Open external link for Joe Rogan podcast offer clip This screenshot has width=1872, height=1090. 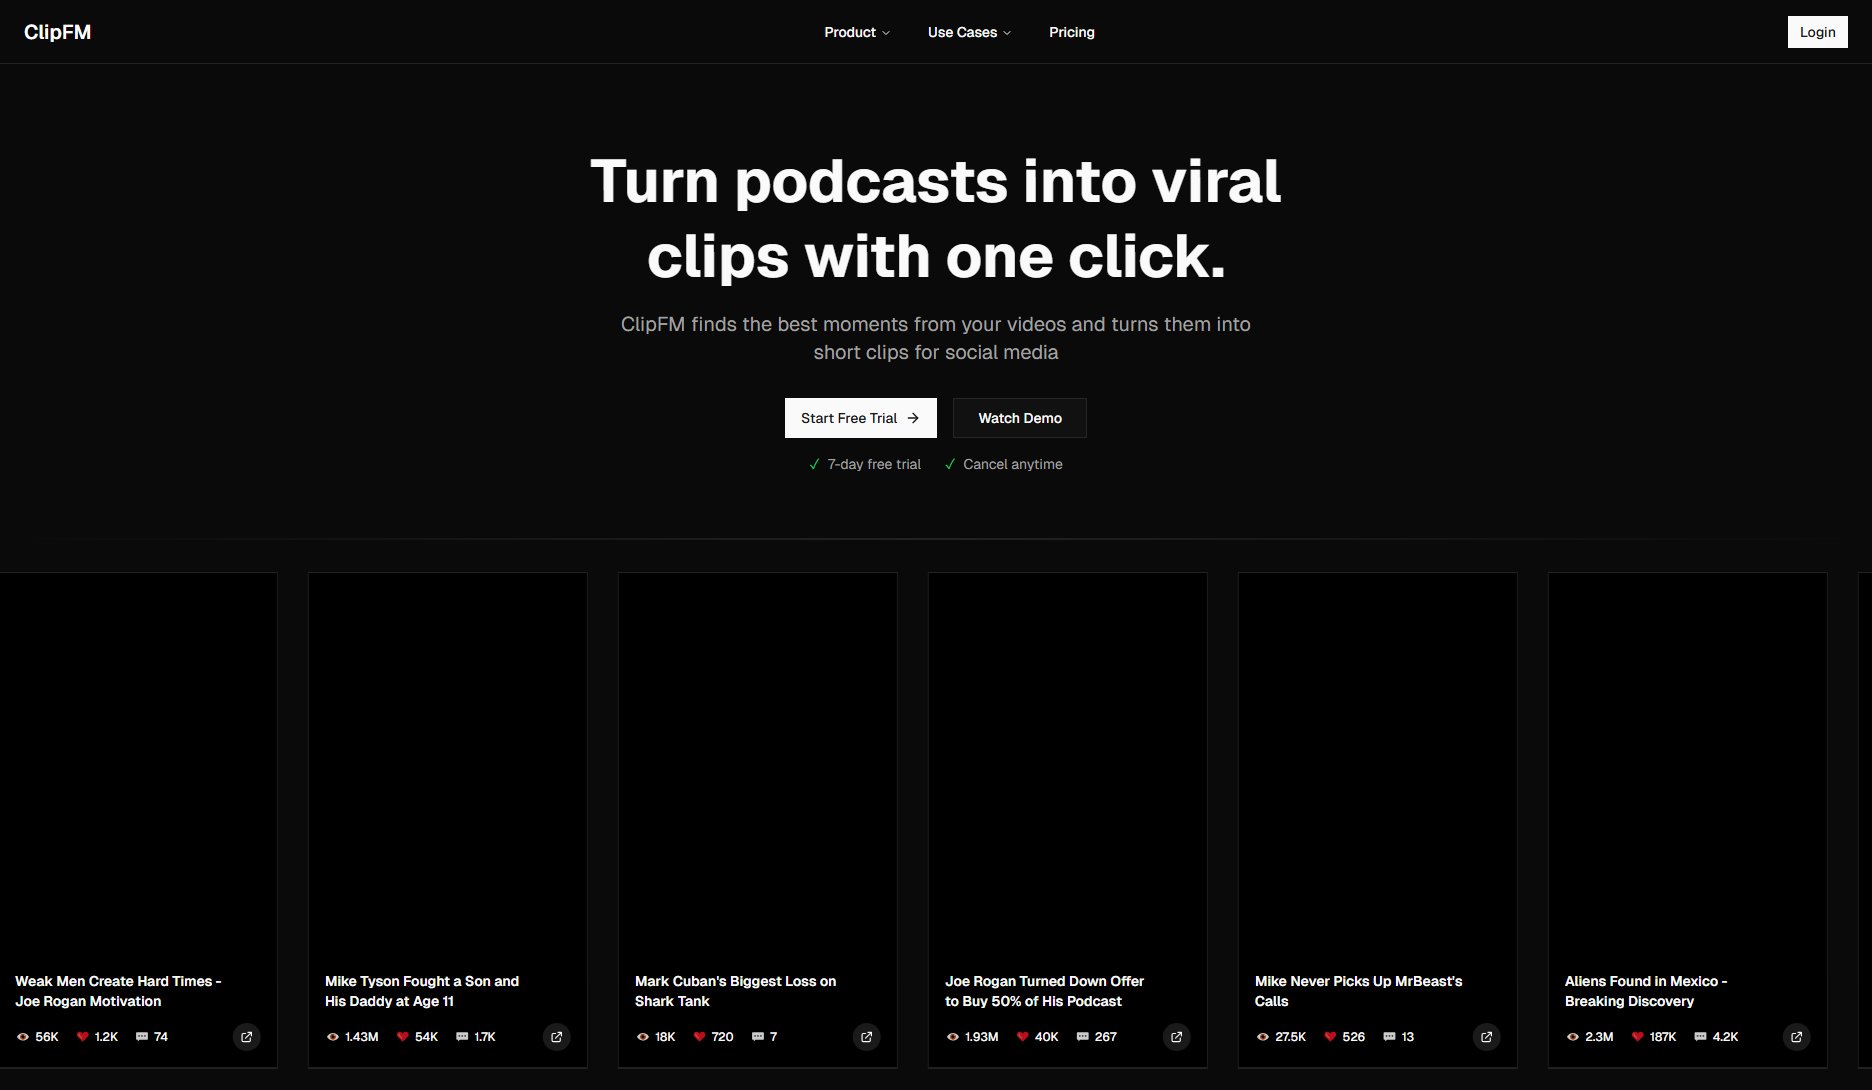[1177, 1037]
